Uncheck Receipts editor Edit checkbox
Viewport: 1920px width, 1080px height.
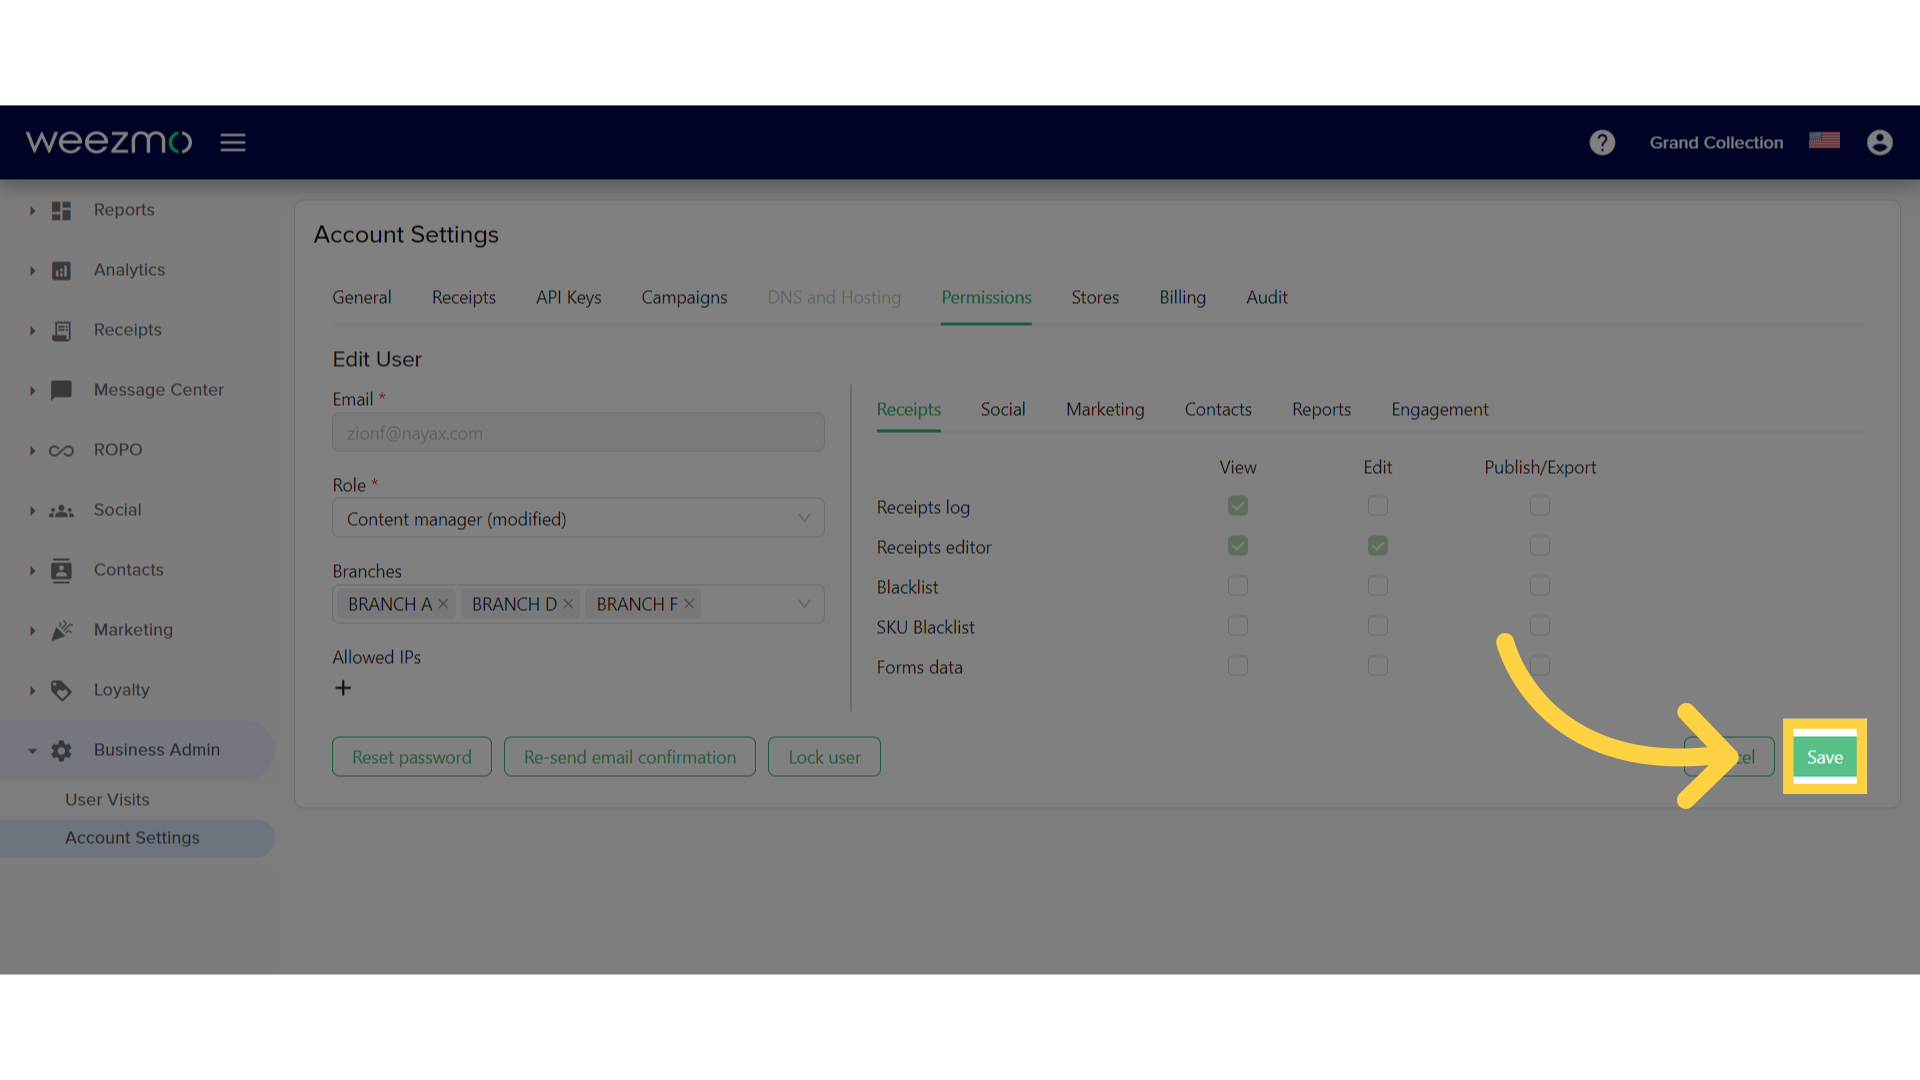coord(1378,546)
